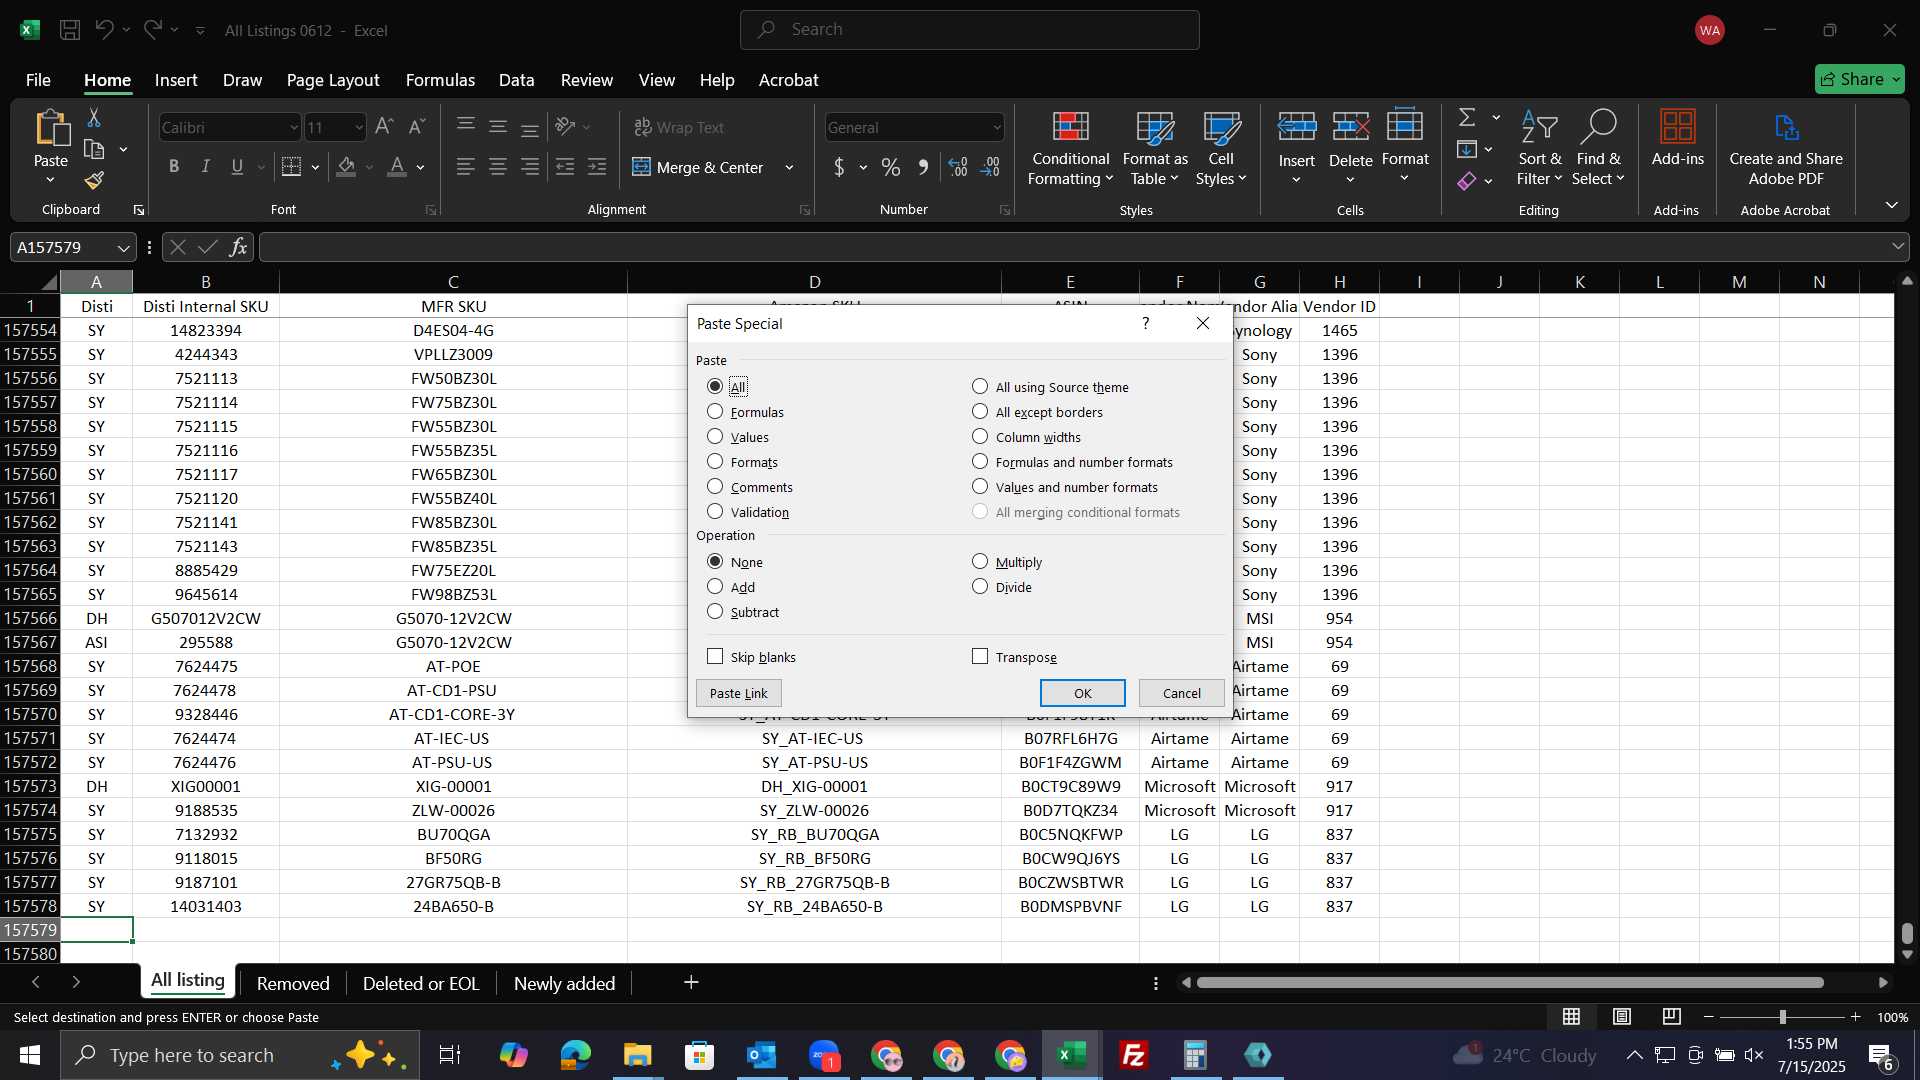The image size is (1920, 1080).
Task: Open the Insert ribbon tab
Action: pyautogui.click(x=176, y=80)
